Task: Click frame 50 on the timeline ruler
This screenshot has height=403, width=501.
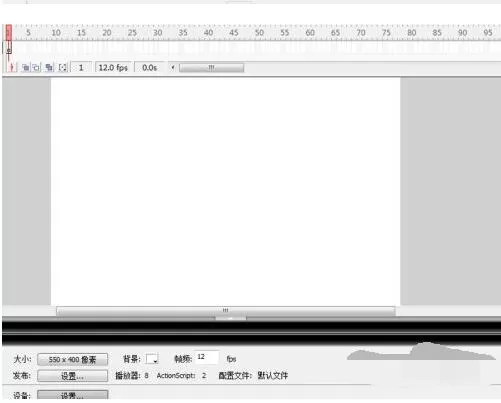Action: (x=259, y=33)
